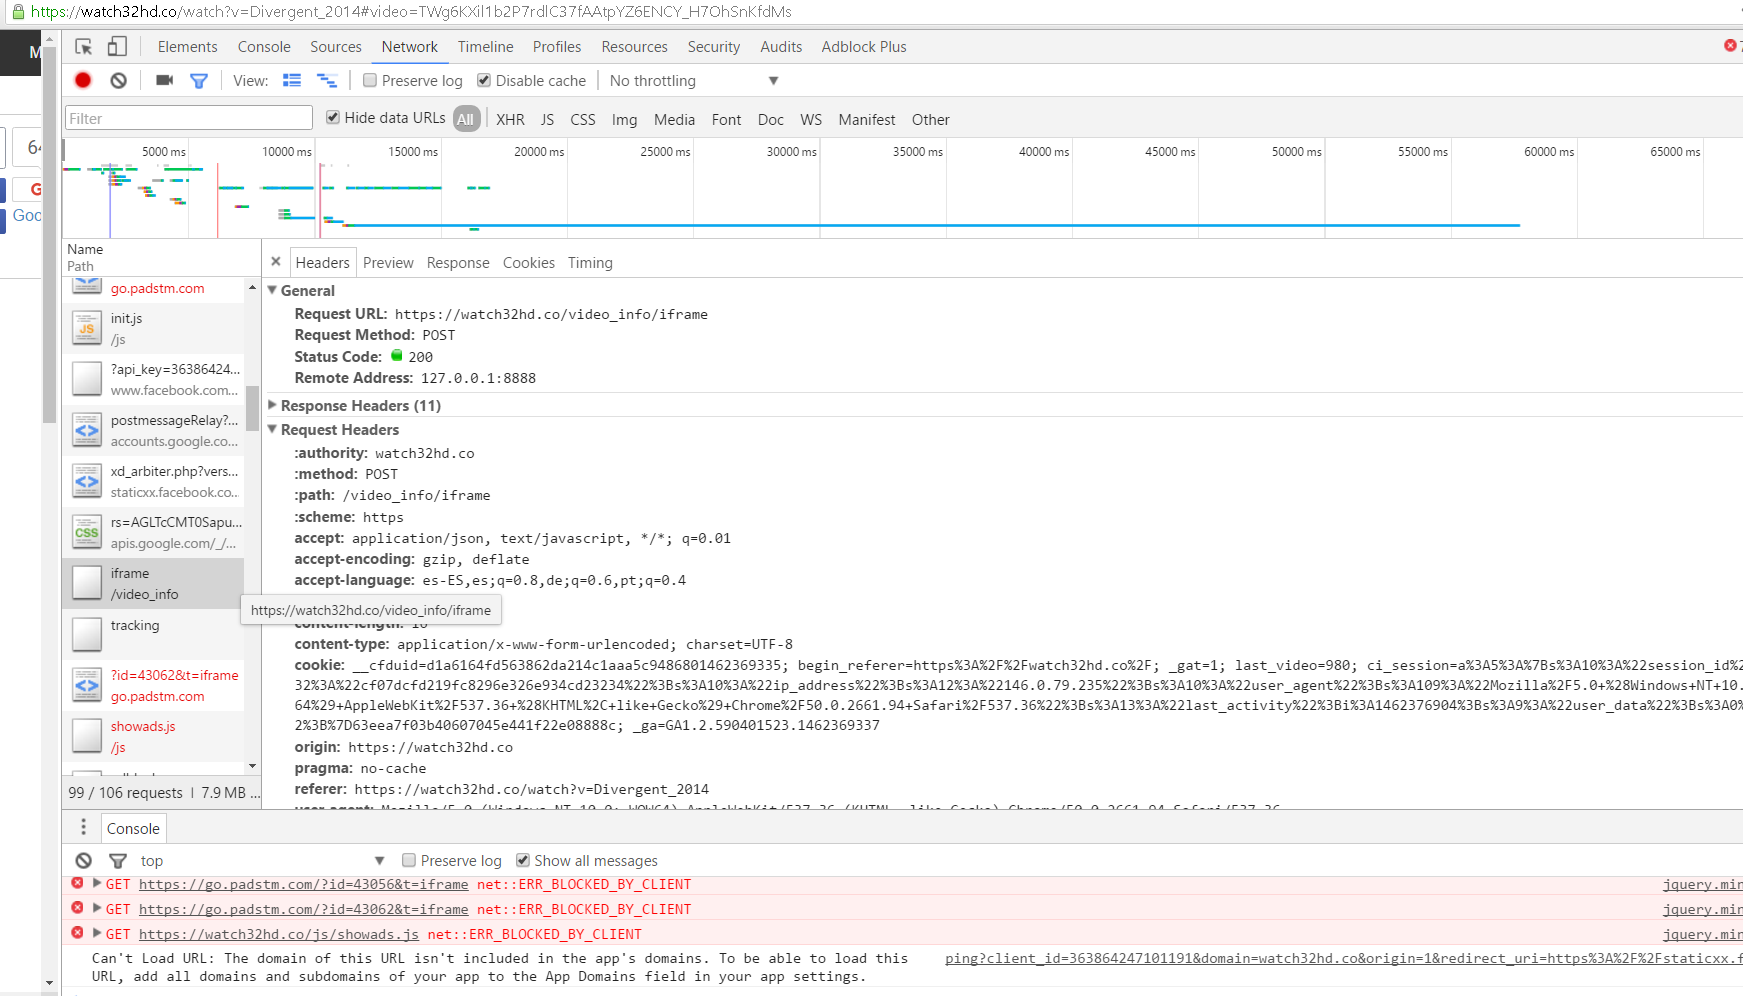
Task: Expand the id=43062 console error arrow
Action: tap(97, 908)
